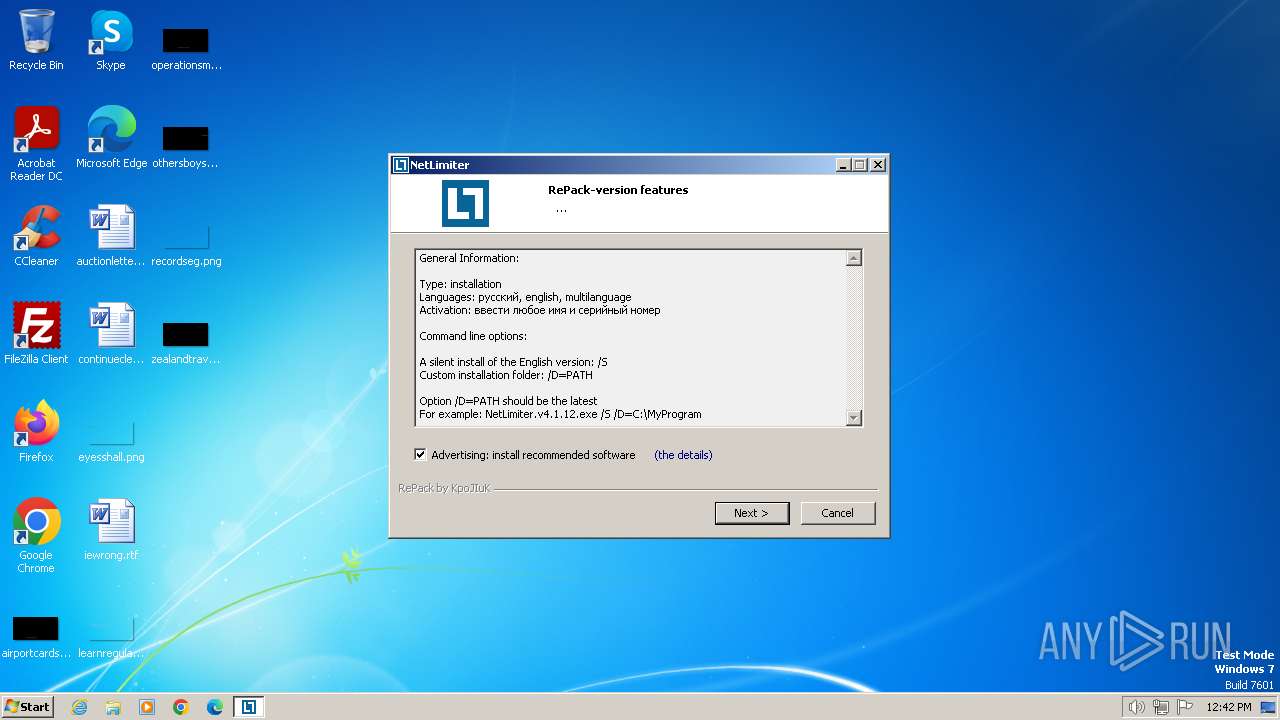Launch Skype from the desktop

click(x=110, y=40)
